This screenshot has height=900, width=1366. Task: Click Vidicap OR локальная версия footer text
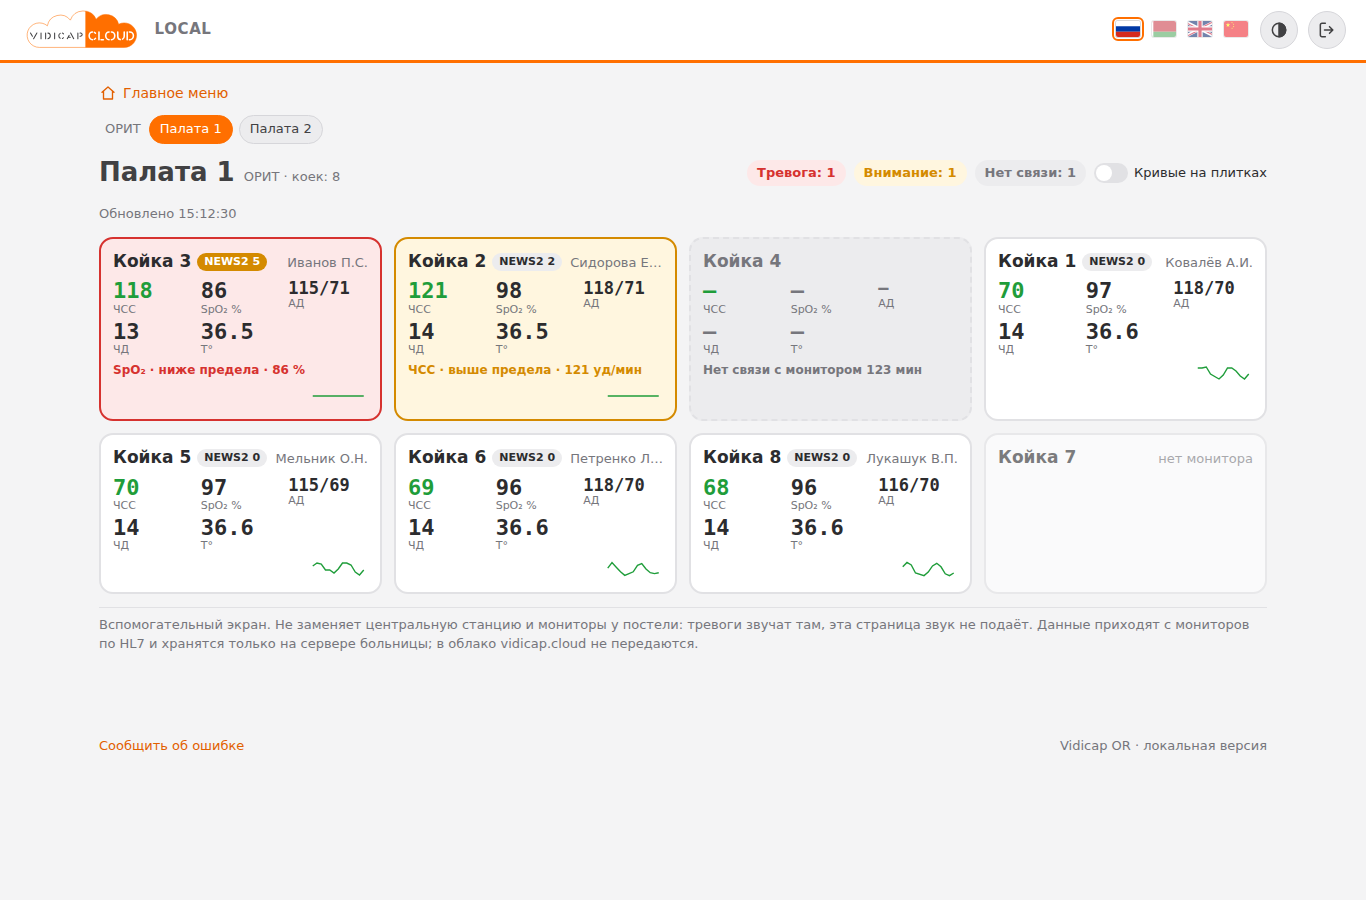click(1163, 746)
